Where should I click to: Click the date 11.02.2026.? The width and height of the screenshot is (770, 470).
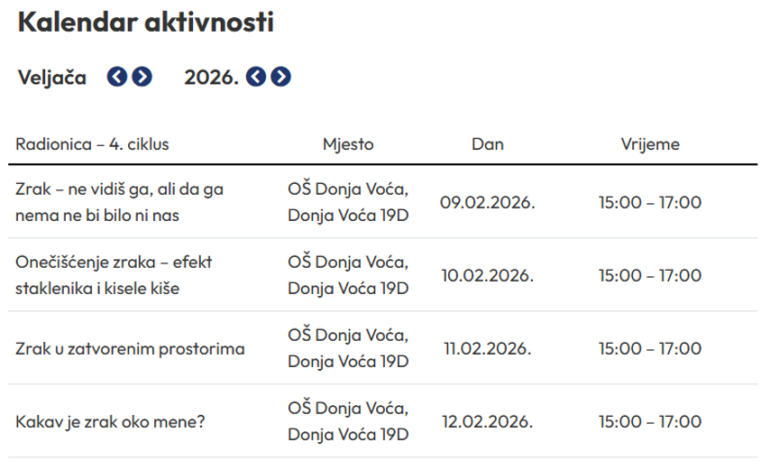click(x=487, y=349)
